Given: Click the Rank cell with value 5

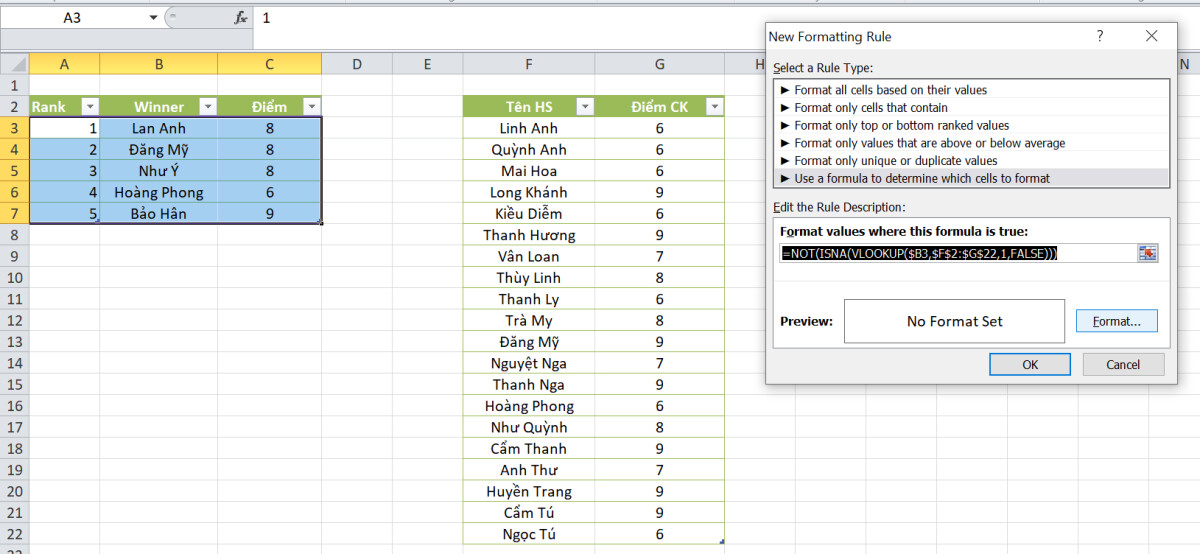Looking at the screenshot, I should (65, 213).
